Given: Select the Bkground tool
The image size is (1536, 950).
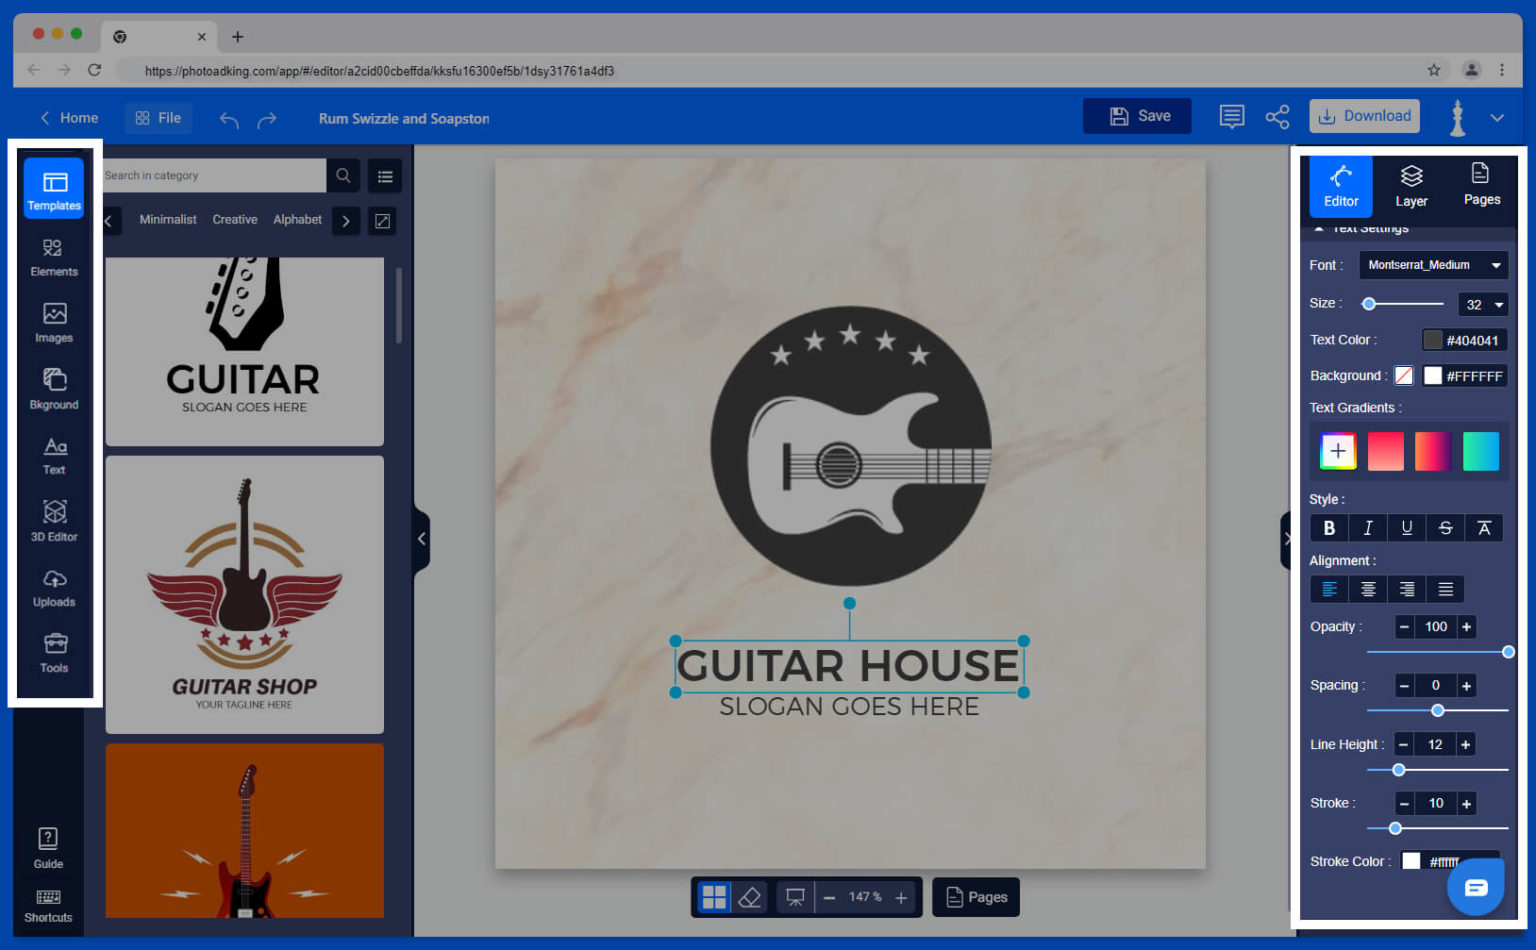Looking at the screenshot, I should pyautogui.click(x=54, y=389).
